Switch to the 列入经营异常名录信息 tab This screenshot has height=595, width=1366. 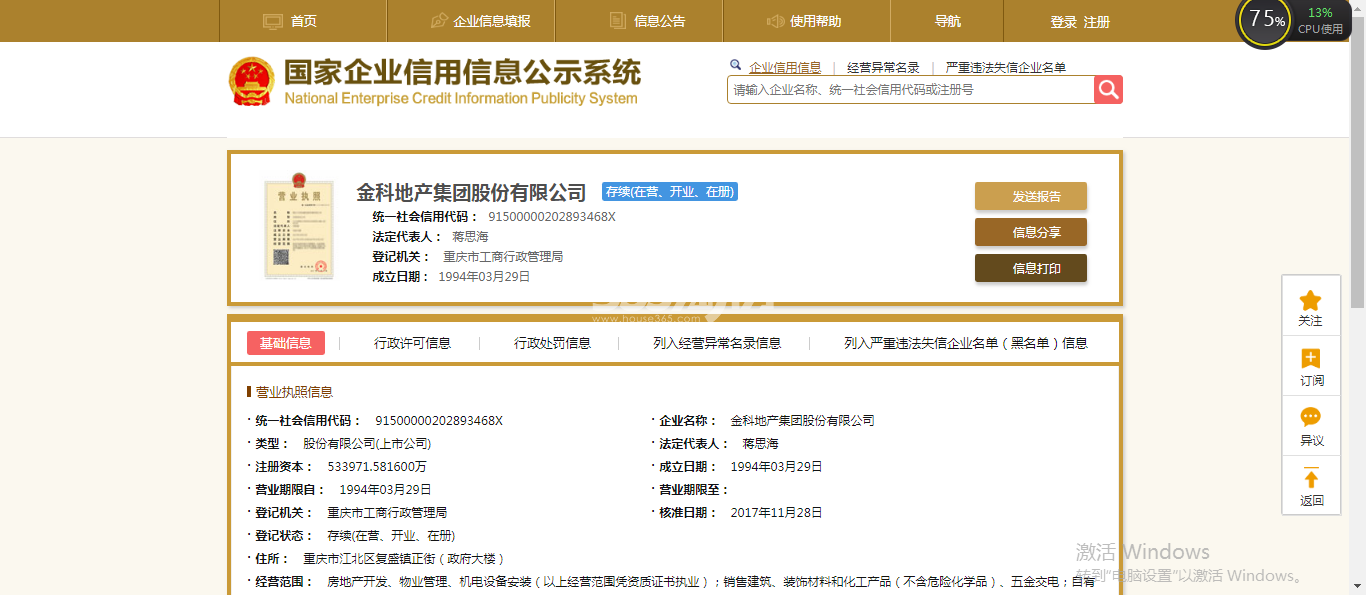point(717,343)
